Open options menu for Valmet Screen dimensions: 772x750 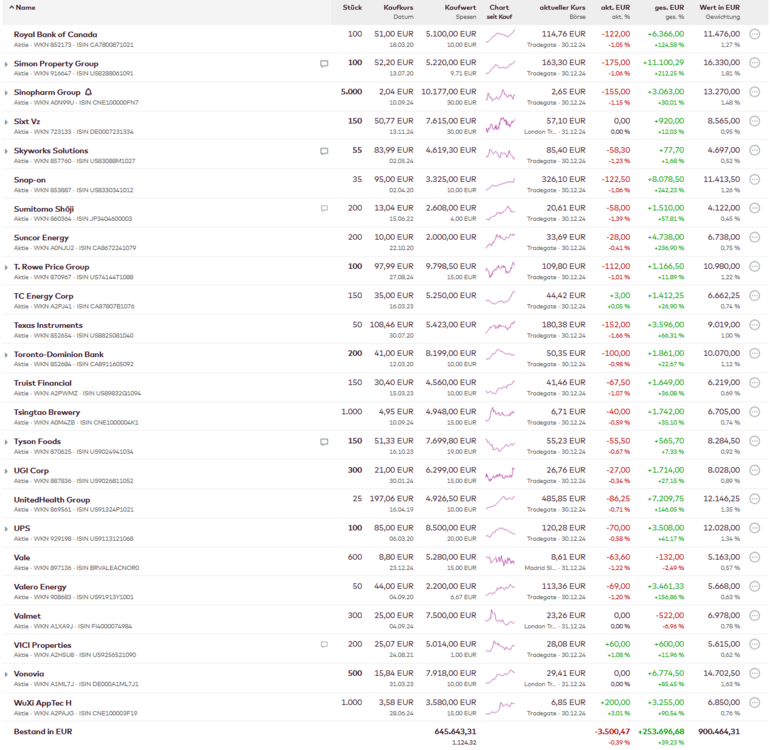[754, 616]
